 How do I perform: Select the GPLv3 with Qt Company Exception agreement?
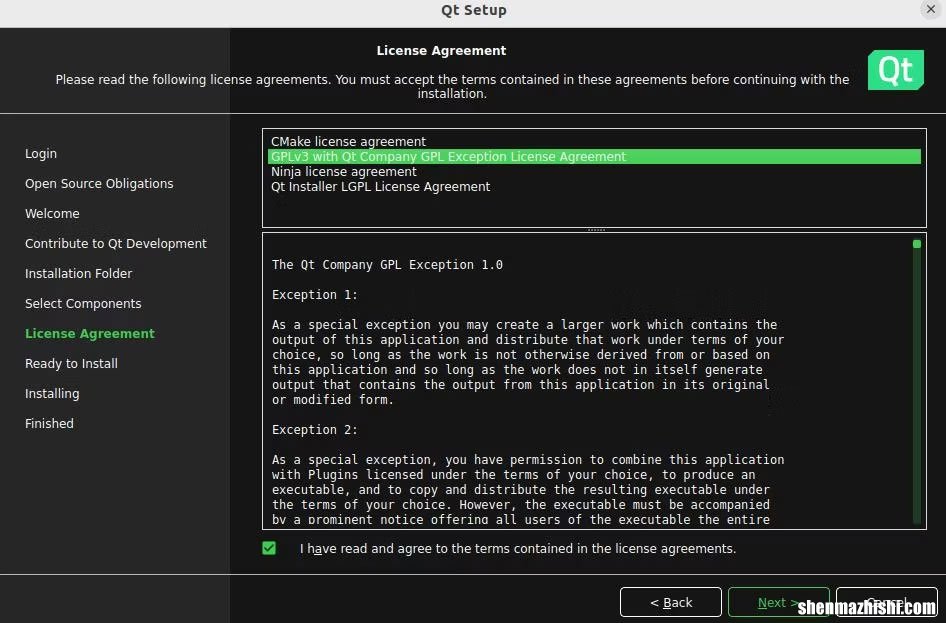[x=447, y=156]
